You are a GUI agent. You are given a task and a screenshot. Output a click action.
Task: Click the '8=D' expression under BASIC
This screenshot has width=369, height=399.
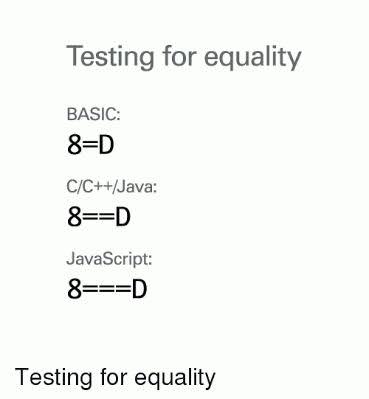click(x=90, y=145)
